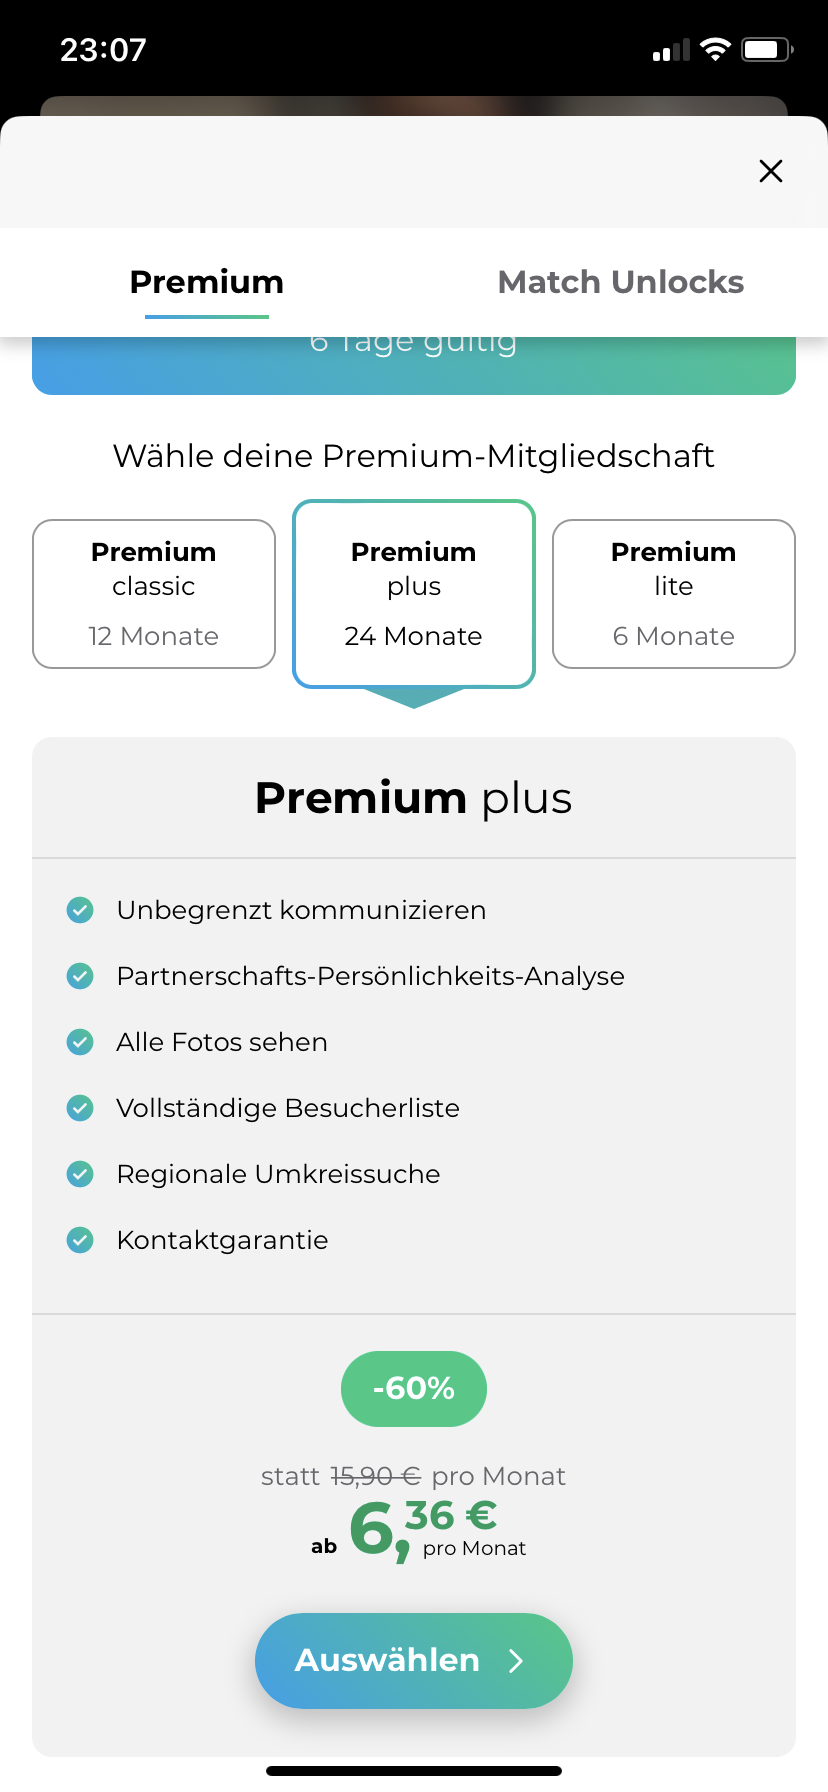Screen dimensions: 828x1792
Task: Switch to the Match Unlocks tab
Action: 620,281
